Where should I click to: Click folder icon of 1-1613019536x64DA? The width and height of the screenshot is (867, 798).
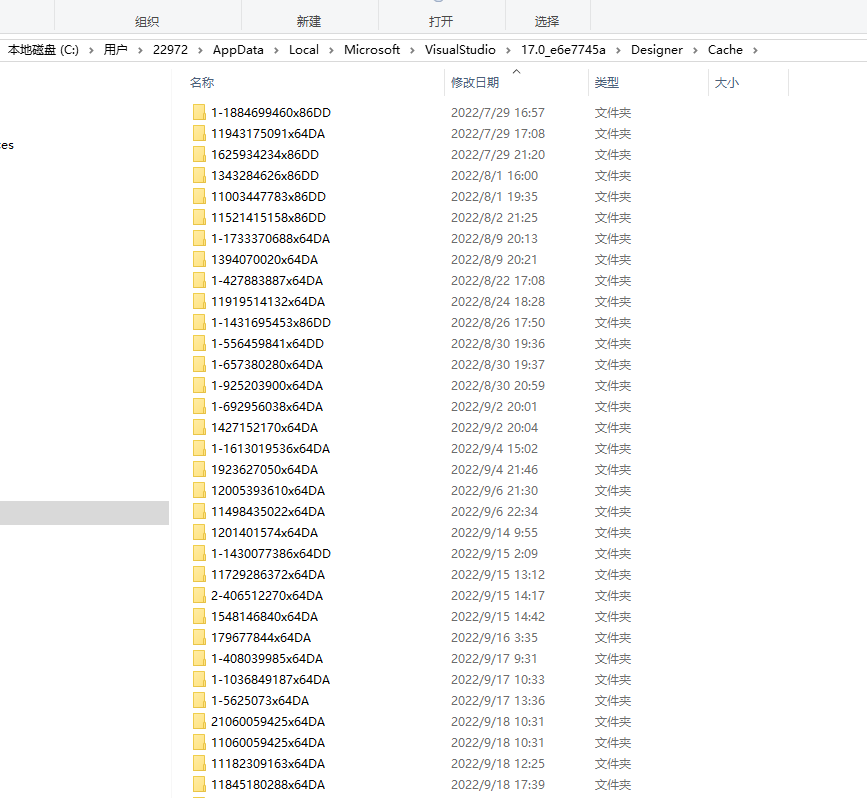[x=199, y=448]
